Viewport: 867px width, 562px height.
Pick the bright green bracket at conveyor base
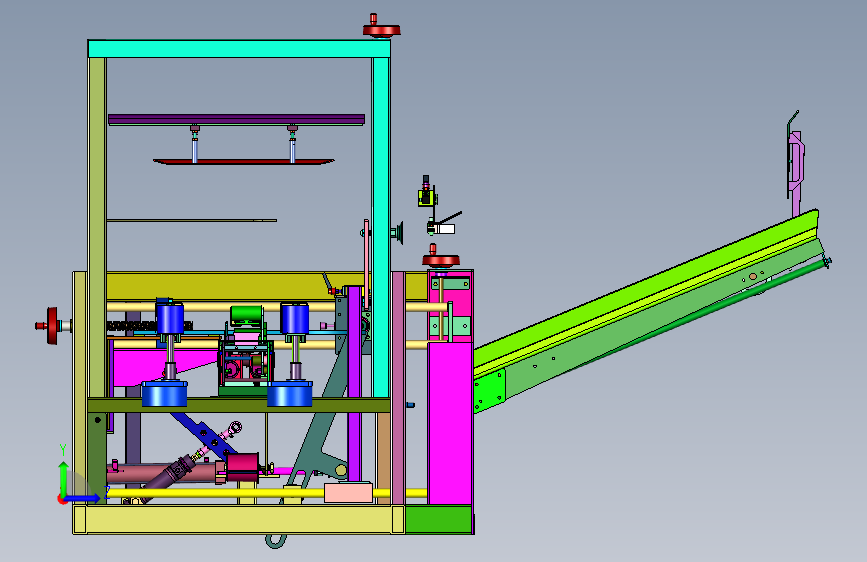[489, 392]
